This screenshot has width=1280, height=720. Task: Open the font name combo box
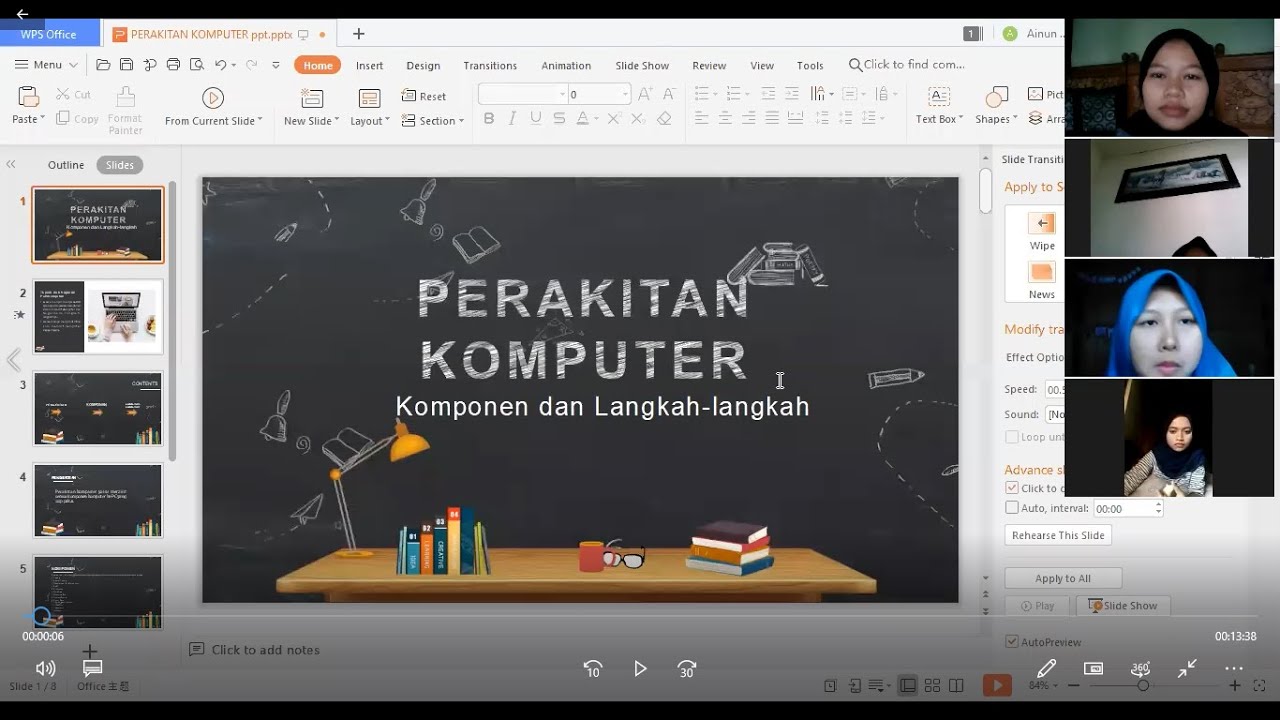[x=522, y=94]
